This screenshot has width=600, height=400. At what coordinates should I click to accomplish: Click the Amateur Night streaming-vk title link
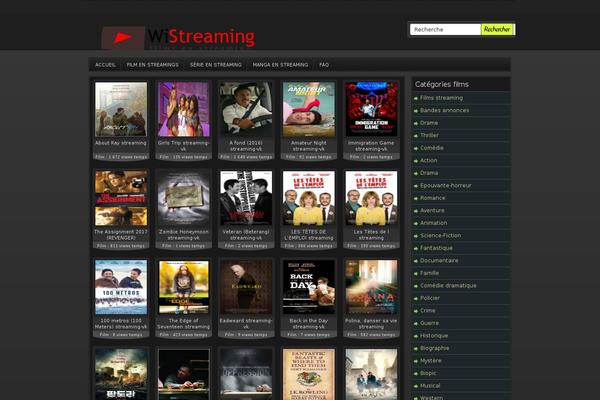308,146
